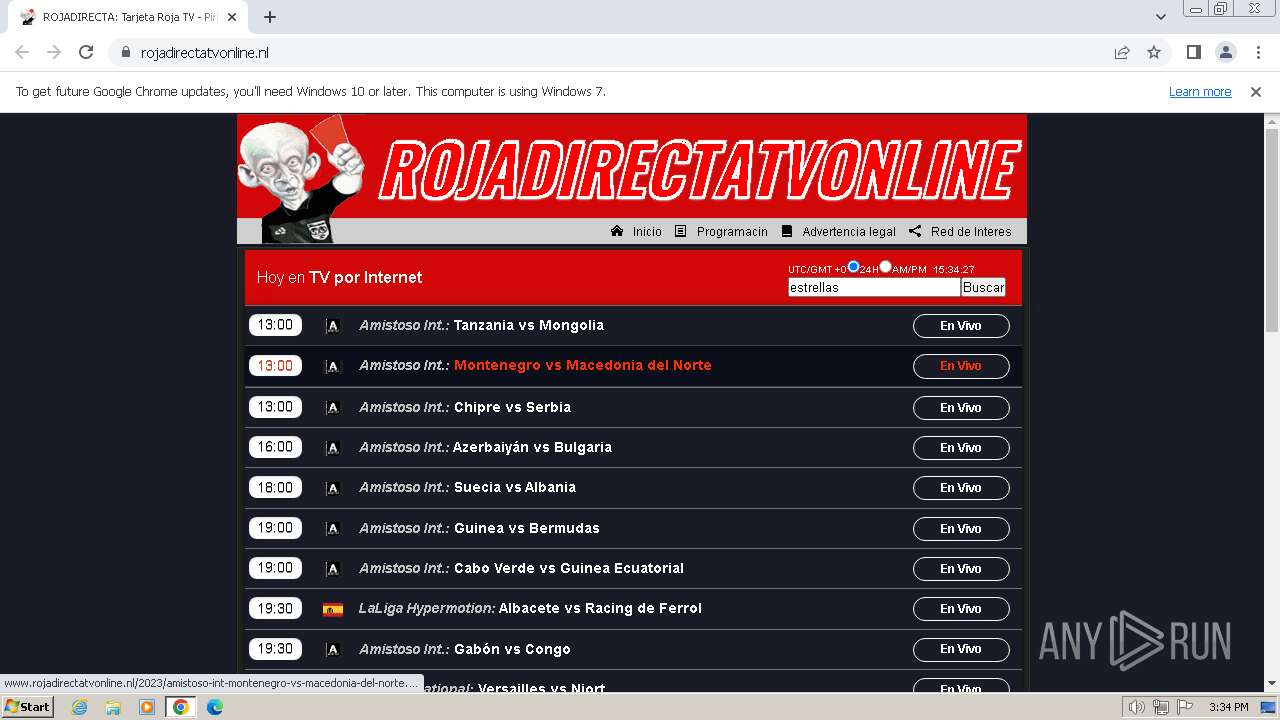Go back to the previous page
1280x720 pixels.
[x=22, y=53]
